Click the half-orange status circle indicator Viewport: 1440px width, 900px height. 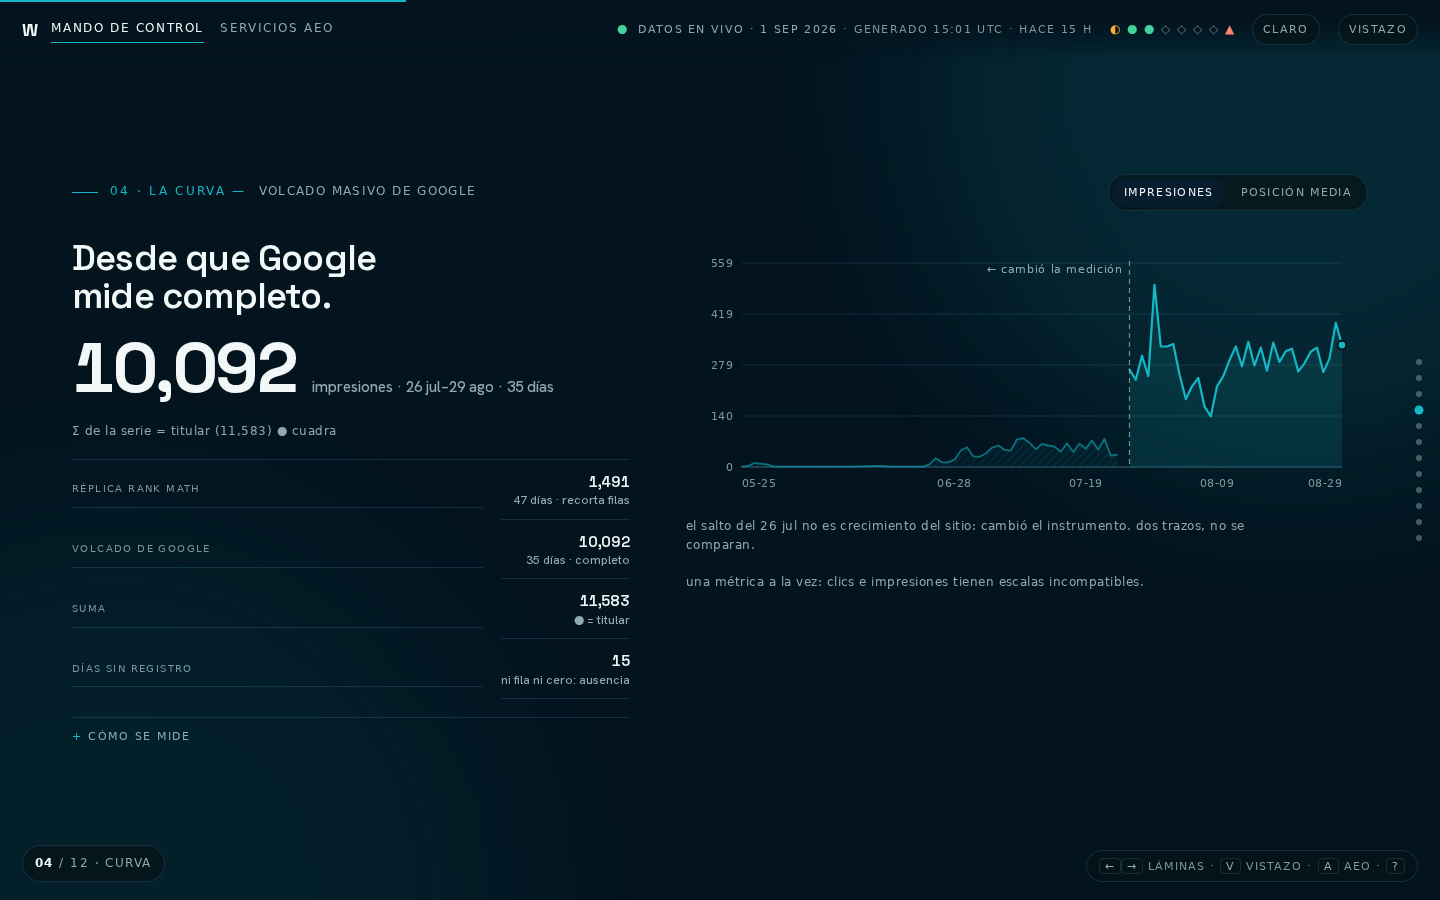(x=1115, y=30)
